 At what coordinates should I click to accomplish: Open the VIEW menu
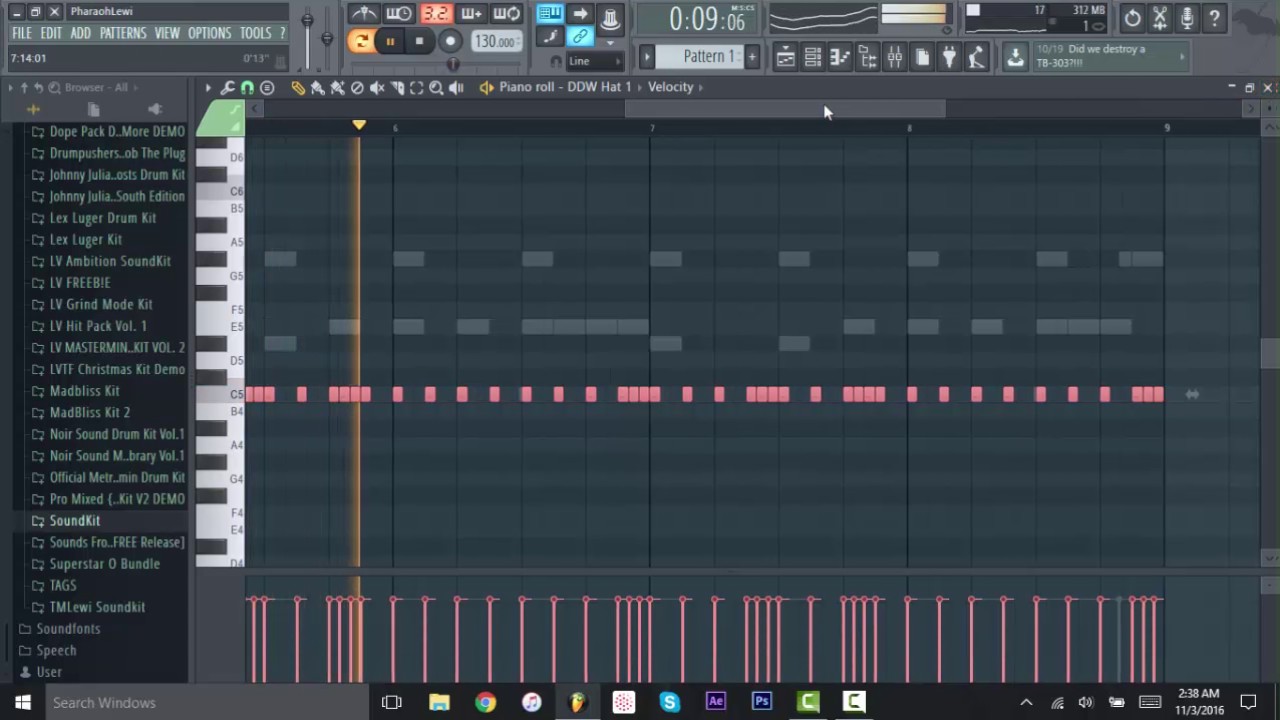pos(167,33)
